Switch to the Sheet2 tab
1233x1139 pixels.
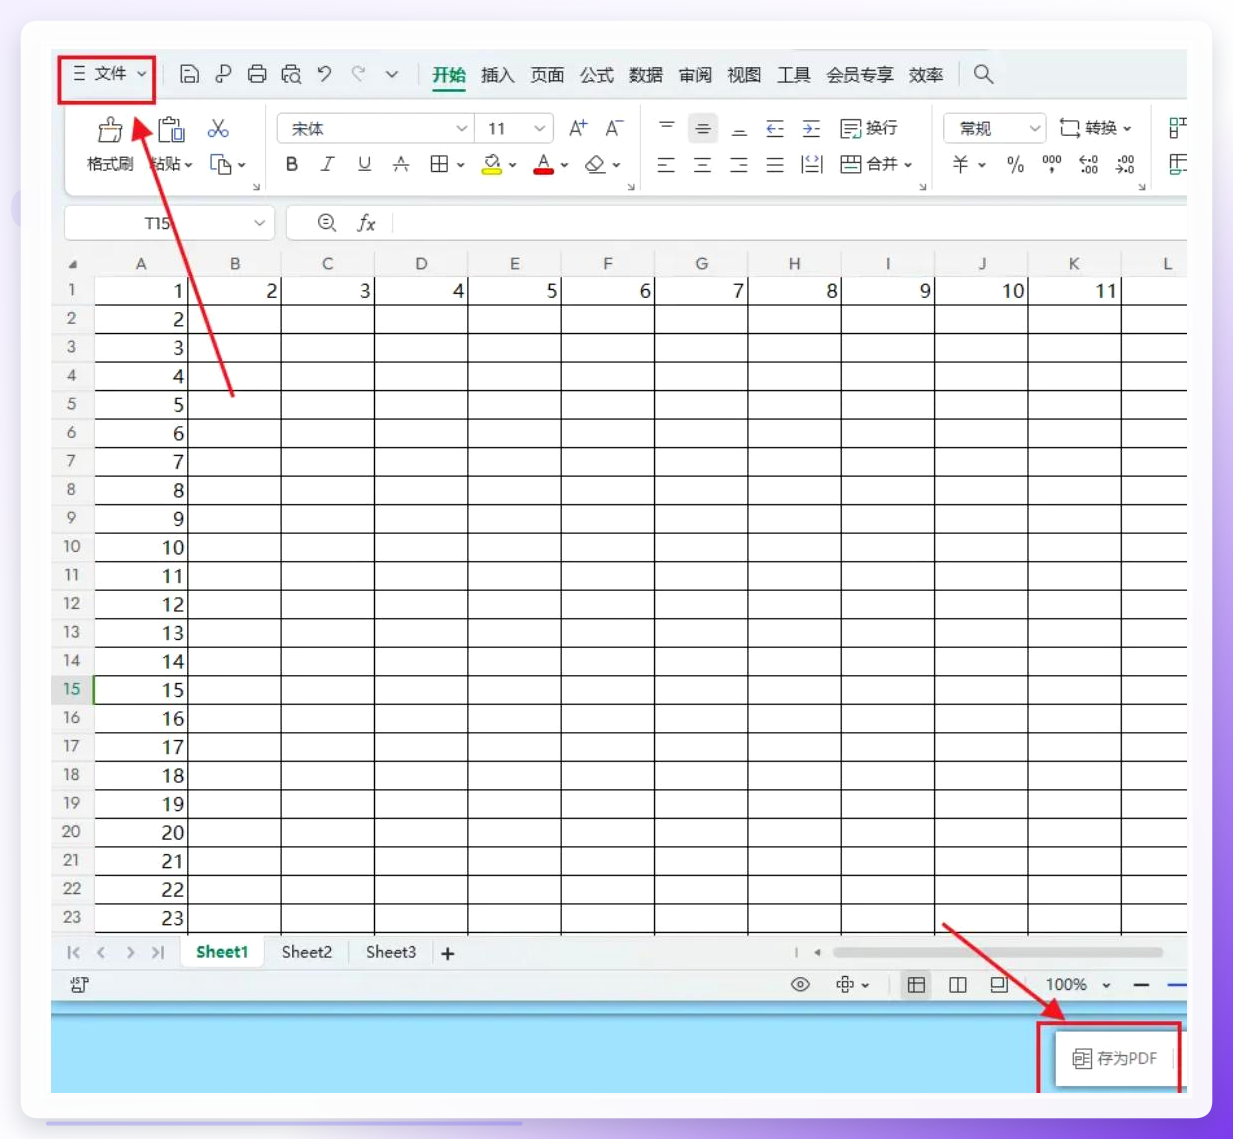coord(306,952)
